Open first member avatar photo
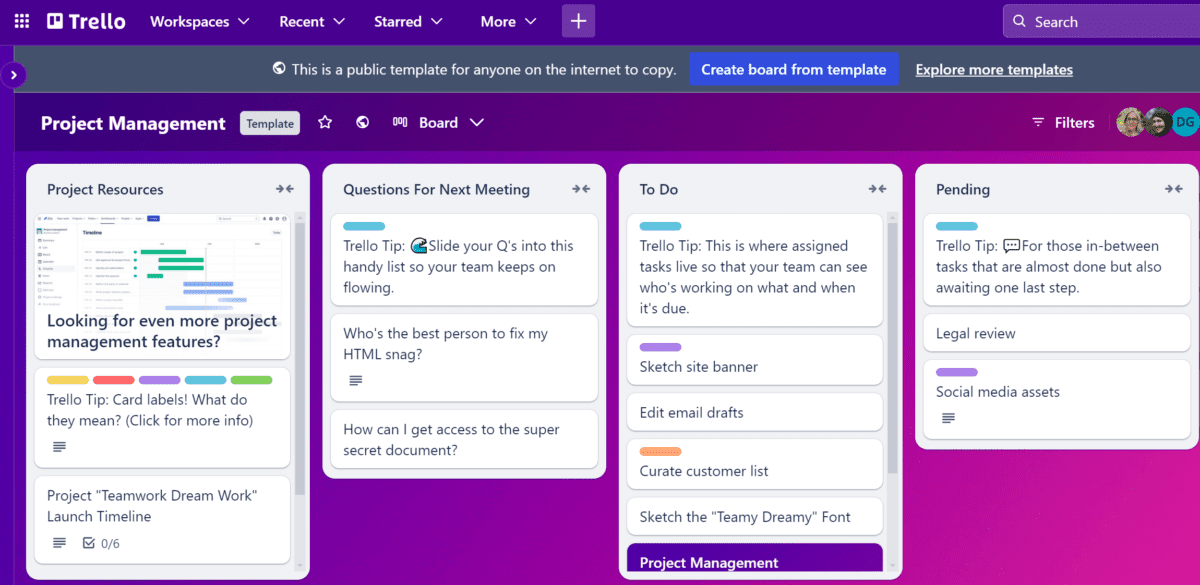This screenshot has height=585, width=1200. (x=1131, y=122)
